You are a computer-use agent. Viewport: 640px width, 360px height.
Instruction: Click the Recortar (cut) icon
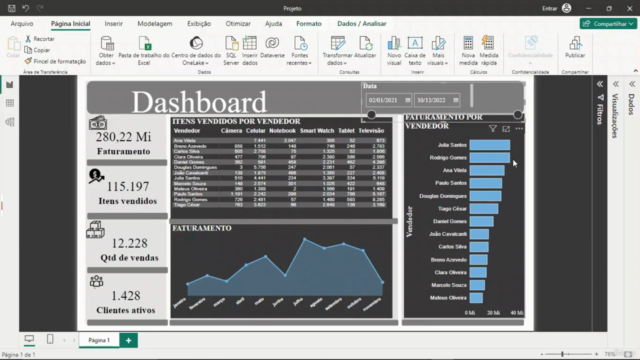tap(28, 39)
